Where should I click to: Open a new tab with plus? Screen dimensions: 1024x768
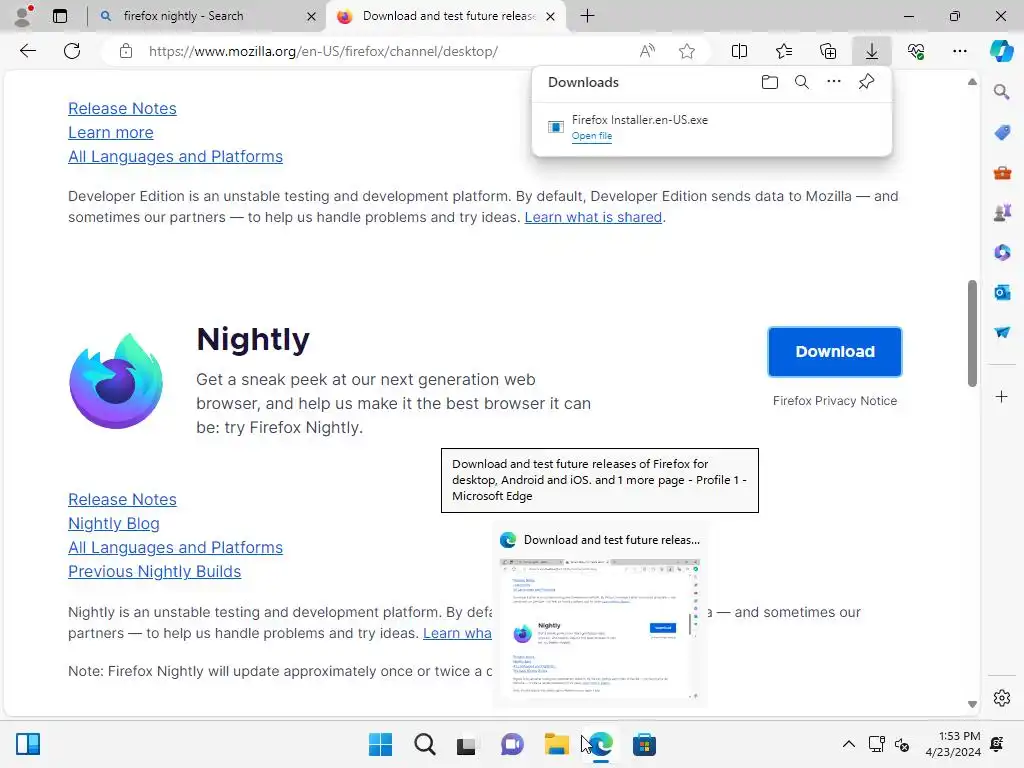coord(587,16)
